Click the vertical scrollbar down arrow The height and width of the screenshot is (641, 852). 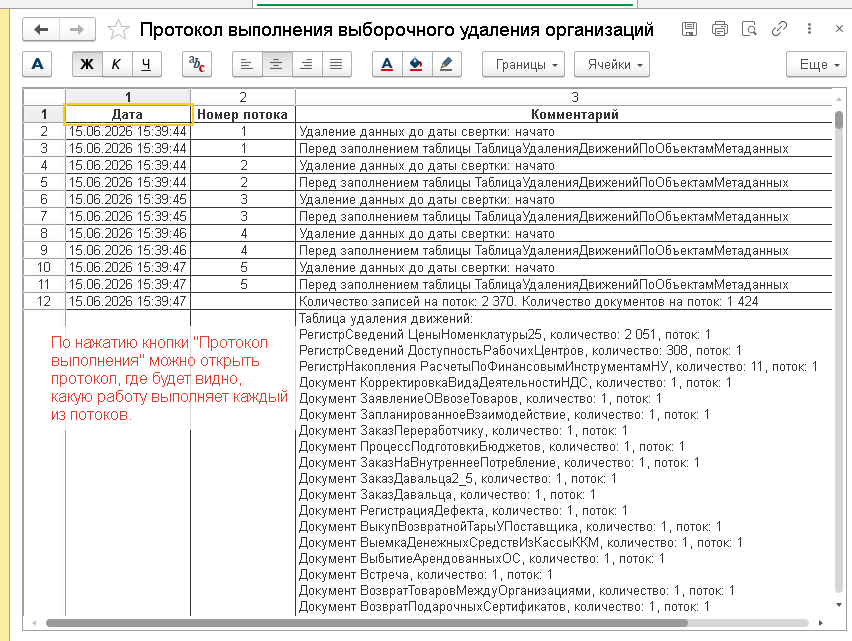click(x=839, y=605)
